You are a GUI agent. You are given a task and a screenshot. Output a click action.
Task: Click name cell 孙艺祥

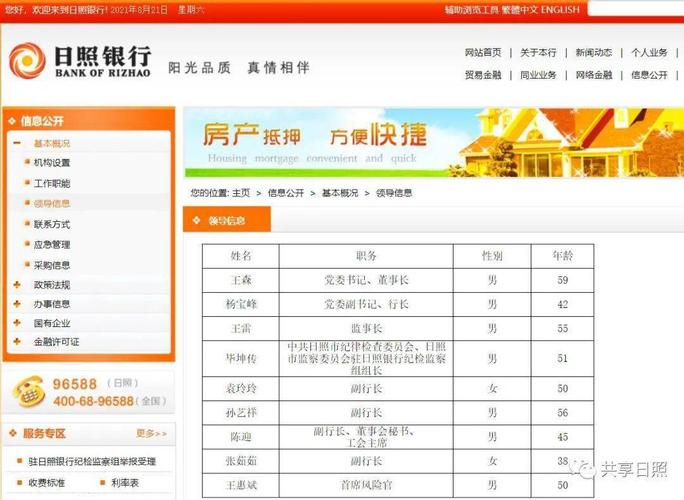[241, 413]
